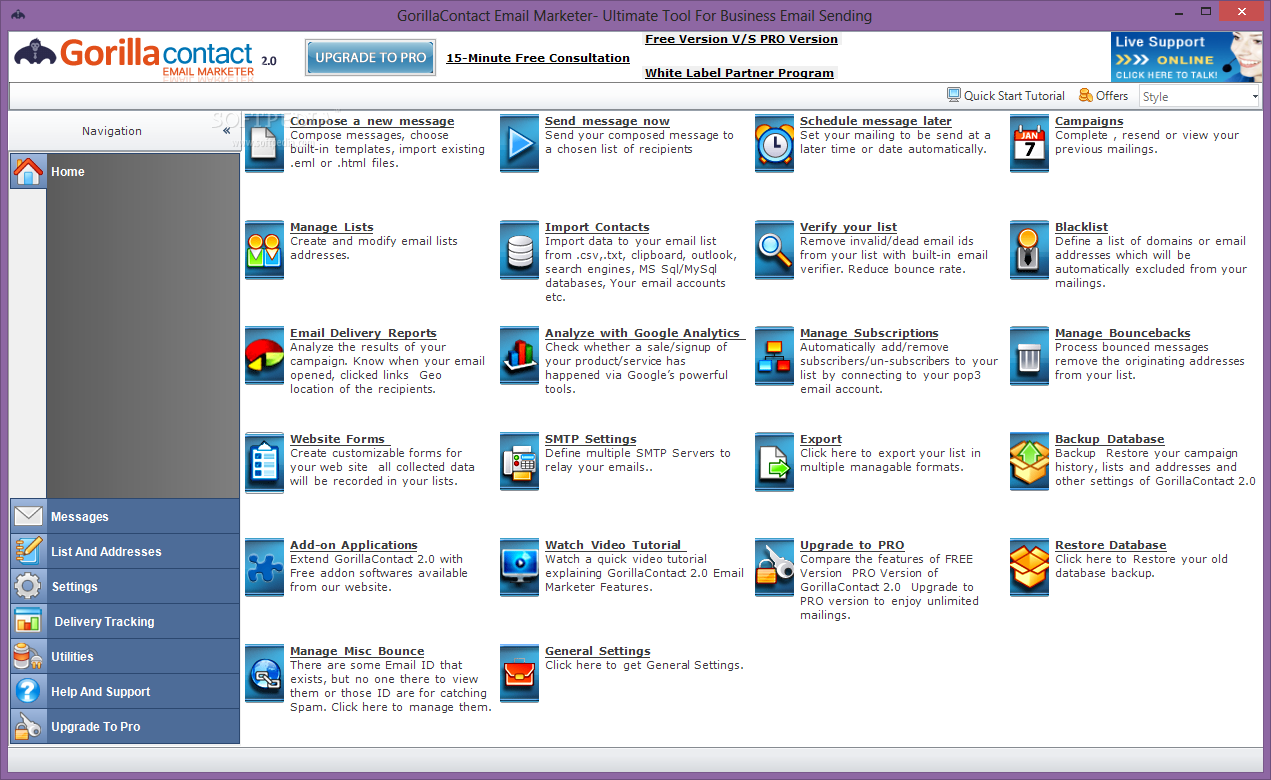Screen dimensions: 1271x780
Task: Click the Upgrade to PRO key icon
Action: click(x=775, y=568)
